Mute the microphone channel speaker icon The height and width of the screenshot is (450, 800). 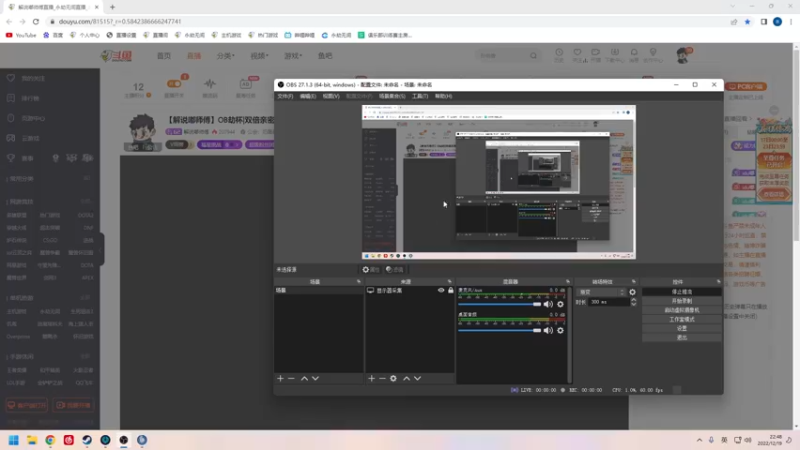click(x=548, y=304)
